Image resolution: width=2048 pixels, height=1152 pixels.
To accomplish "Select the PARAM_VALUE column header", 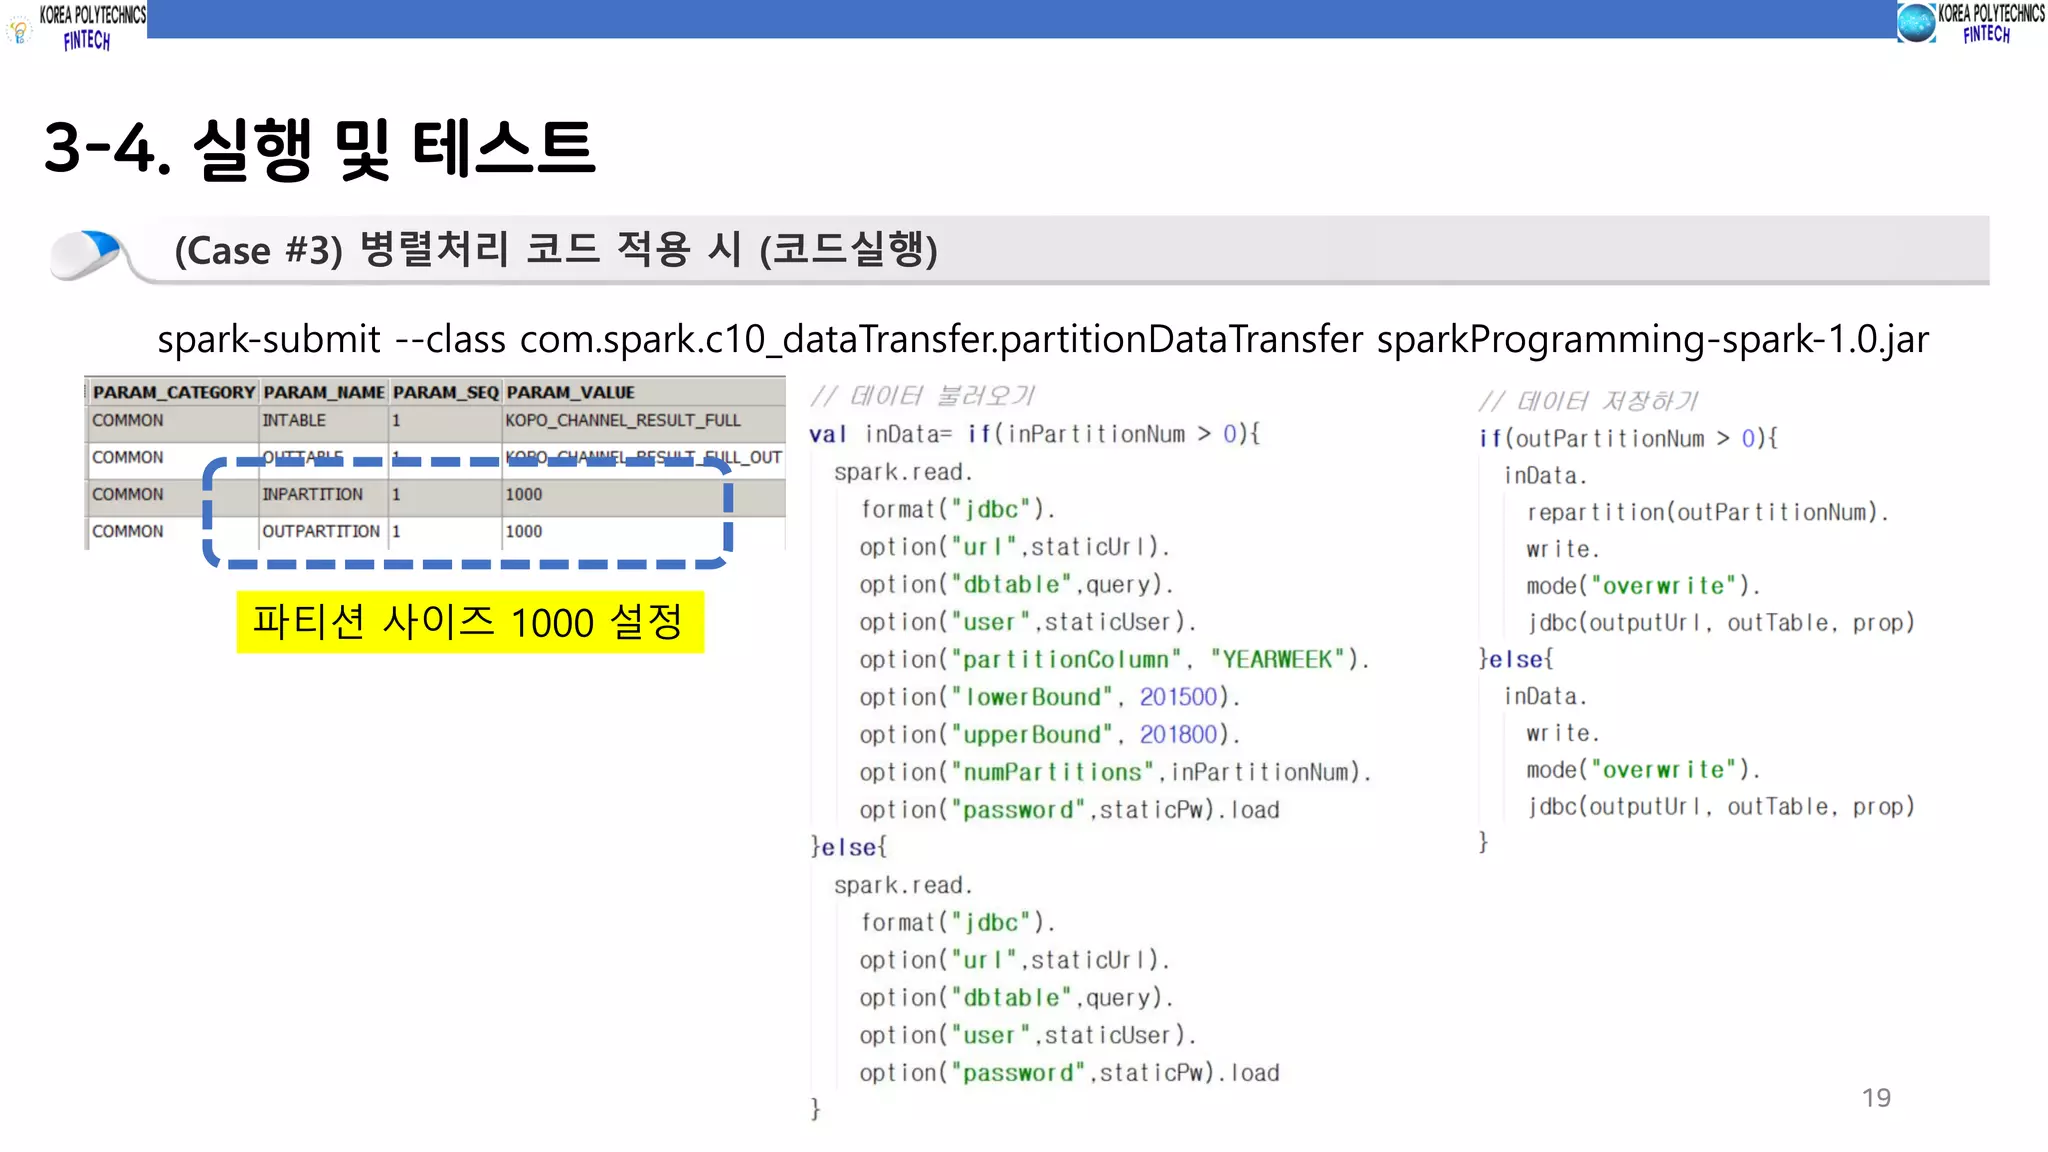I will tap(570, 392).
